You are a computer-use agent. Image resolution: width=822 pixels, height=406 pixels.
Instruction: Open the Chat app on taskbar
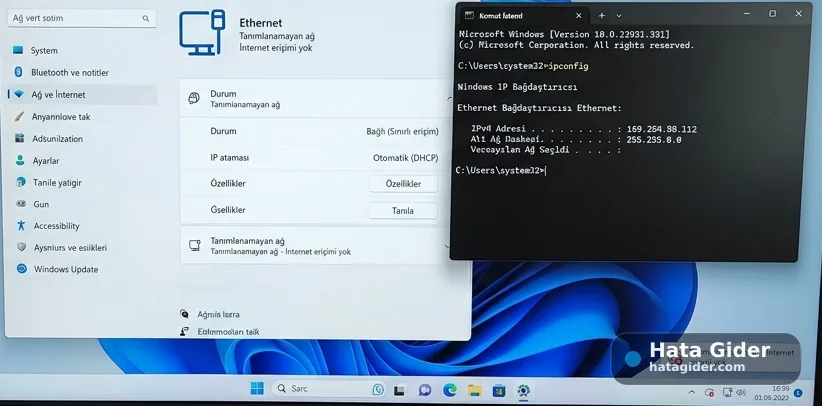(x=425, y=390)
